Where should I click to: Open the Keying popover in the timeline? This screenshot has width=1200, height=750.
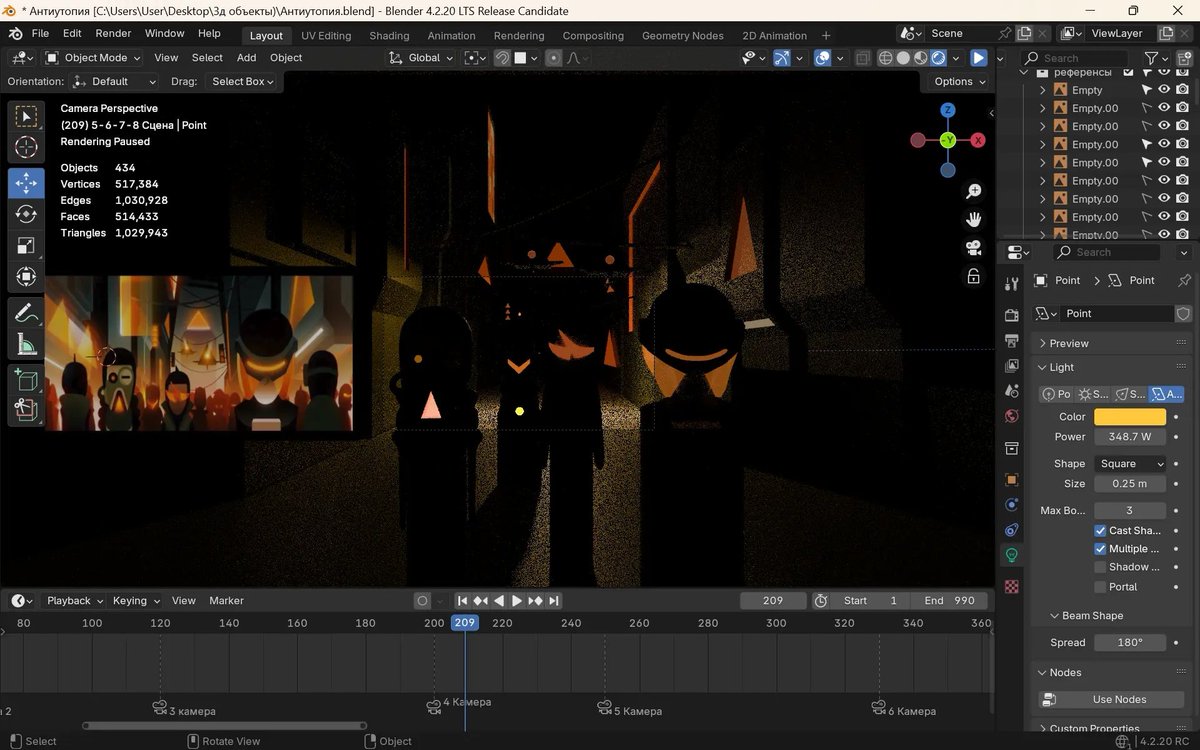[136, 601]
